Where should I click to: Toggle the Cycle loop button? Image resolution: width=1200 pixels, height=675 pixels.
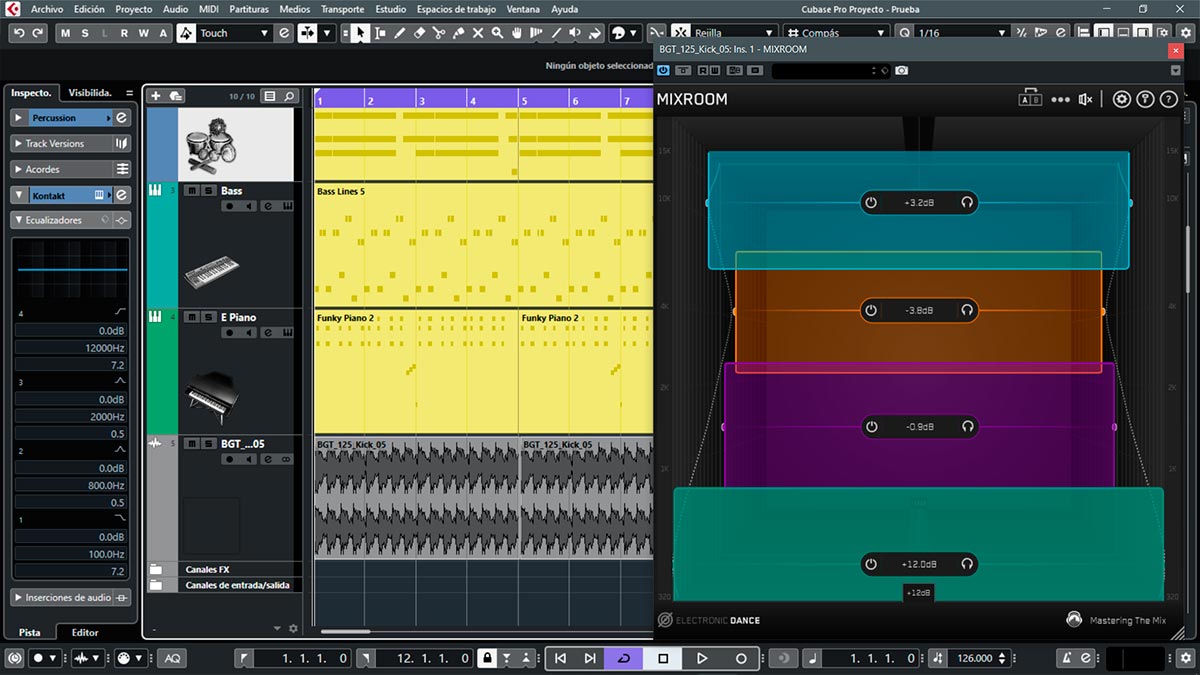click(624, 658)
